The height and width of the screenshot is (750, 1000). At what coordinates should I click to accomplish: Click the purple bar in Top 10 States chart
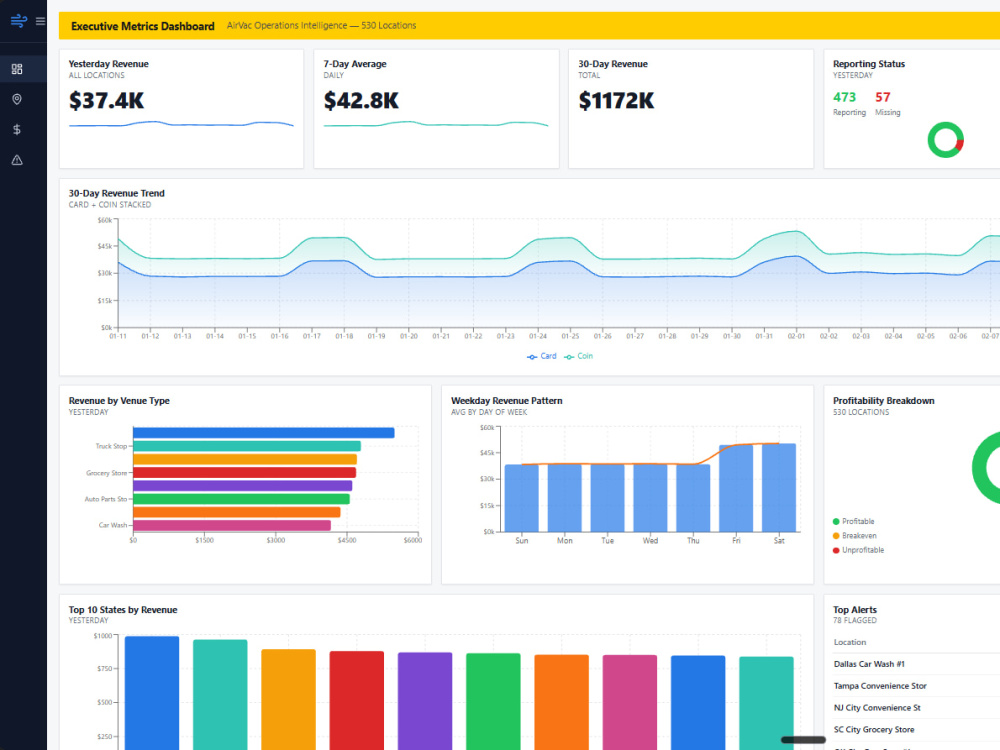(425, 701)
